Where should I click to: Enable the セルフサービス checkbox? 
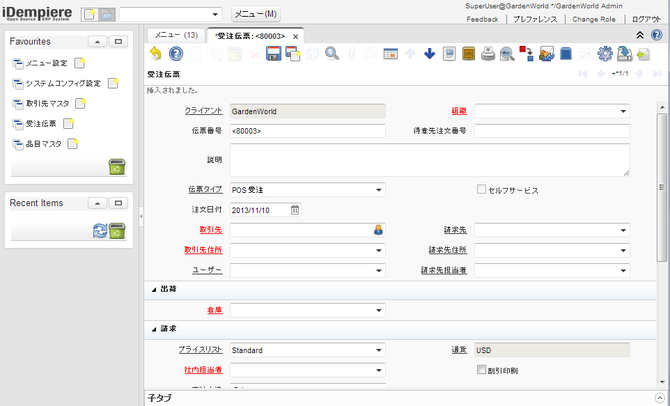point(482,189)
